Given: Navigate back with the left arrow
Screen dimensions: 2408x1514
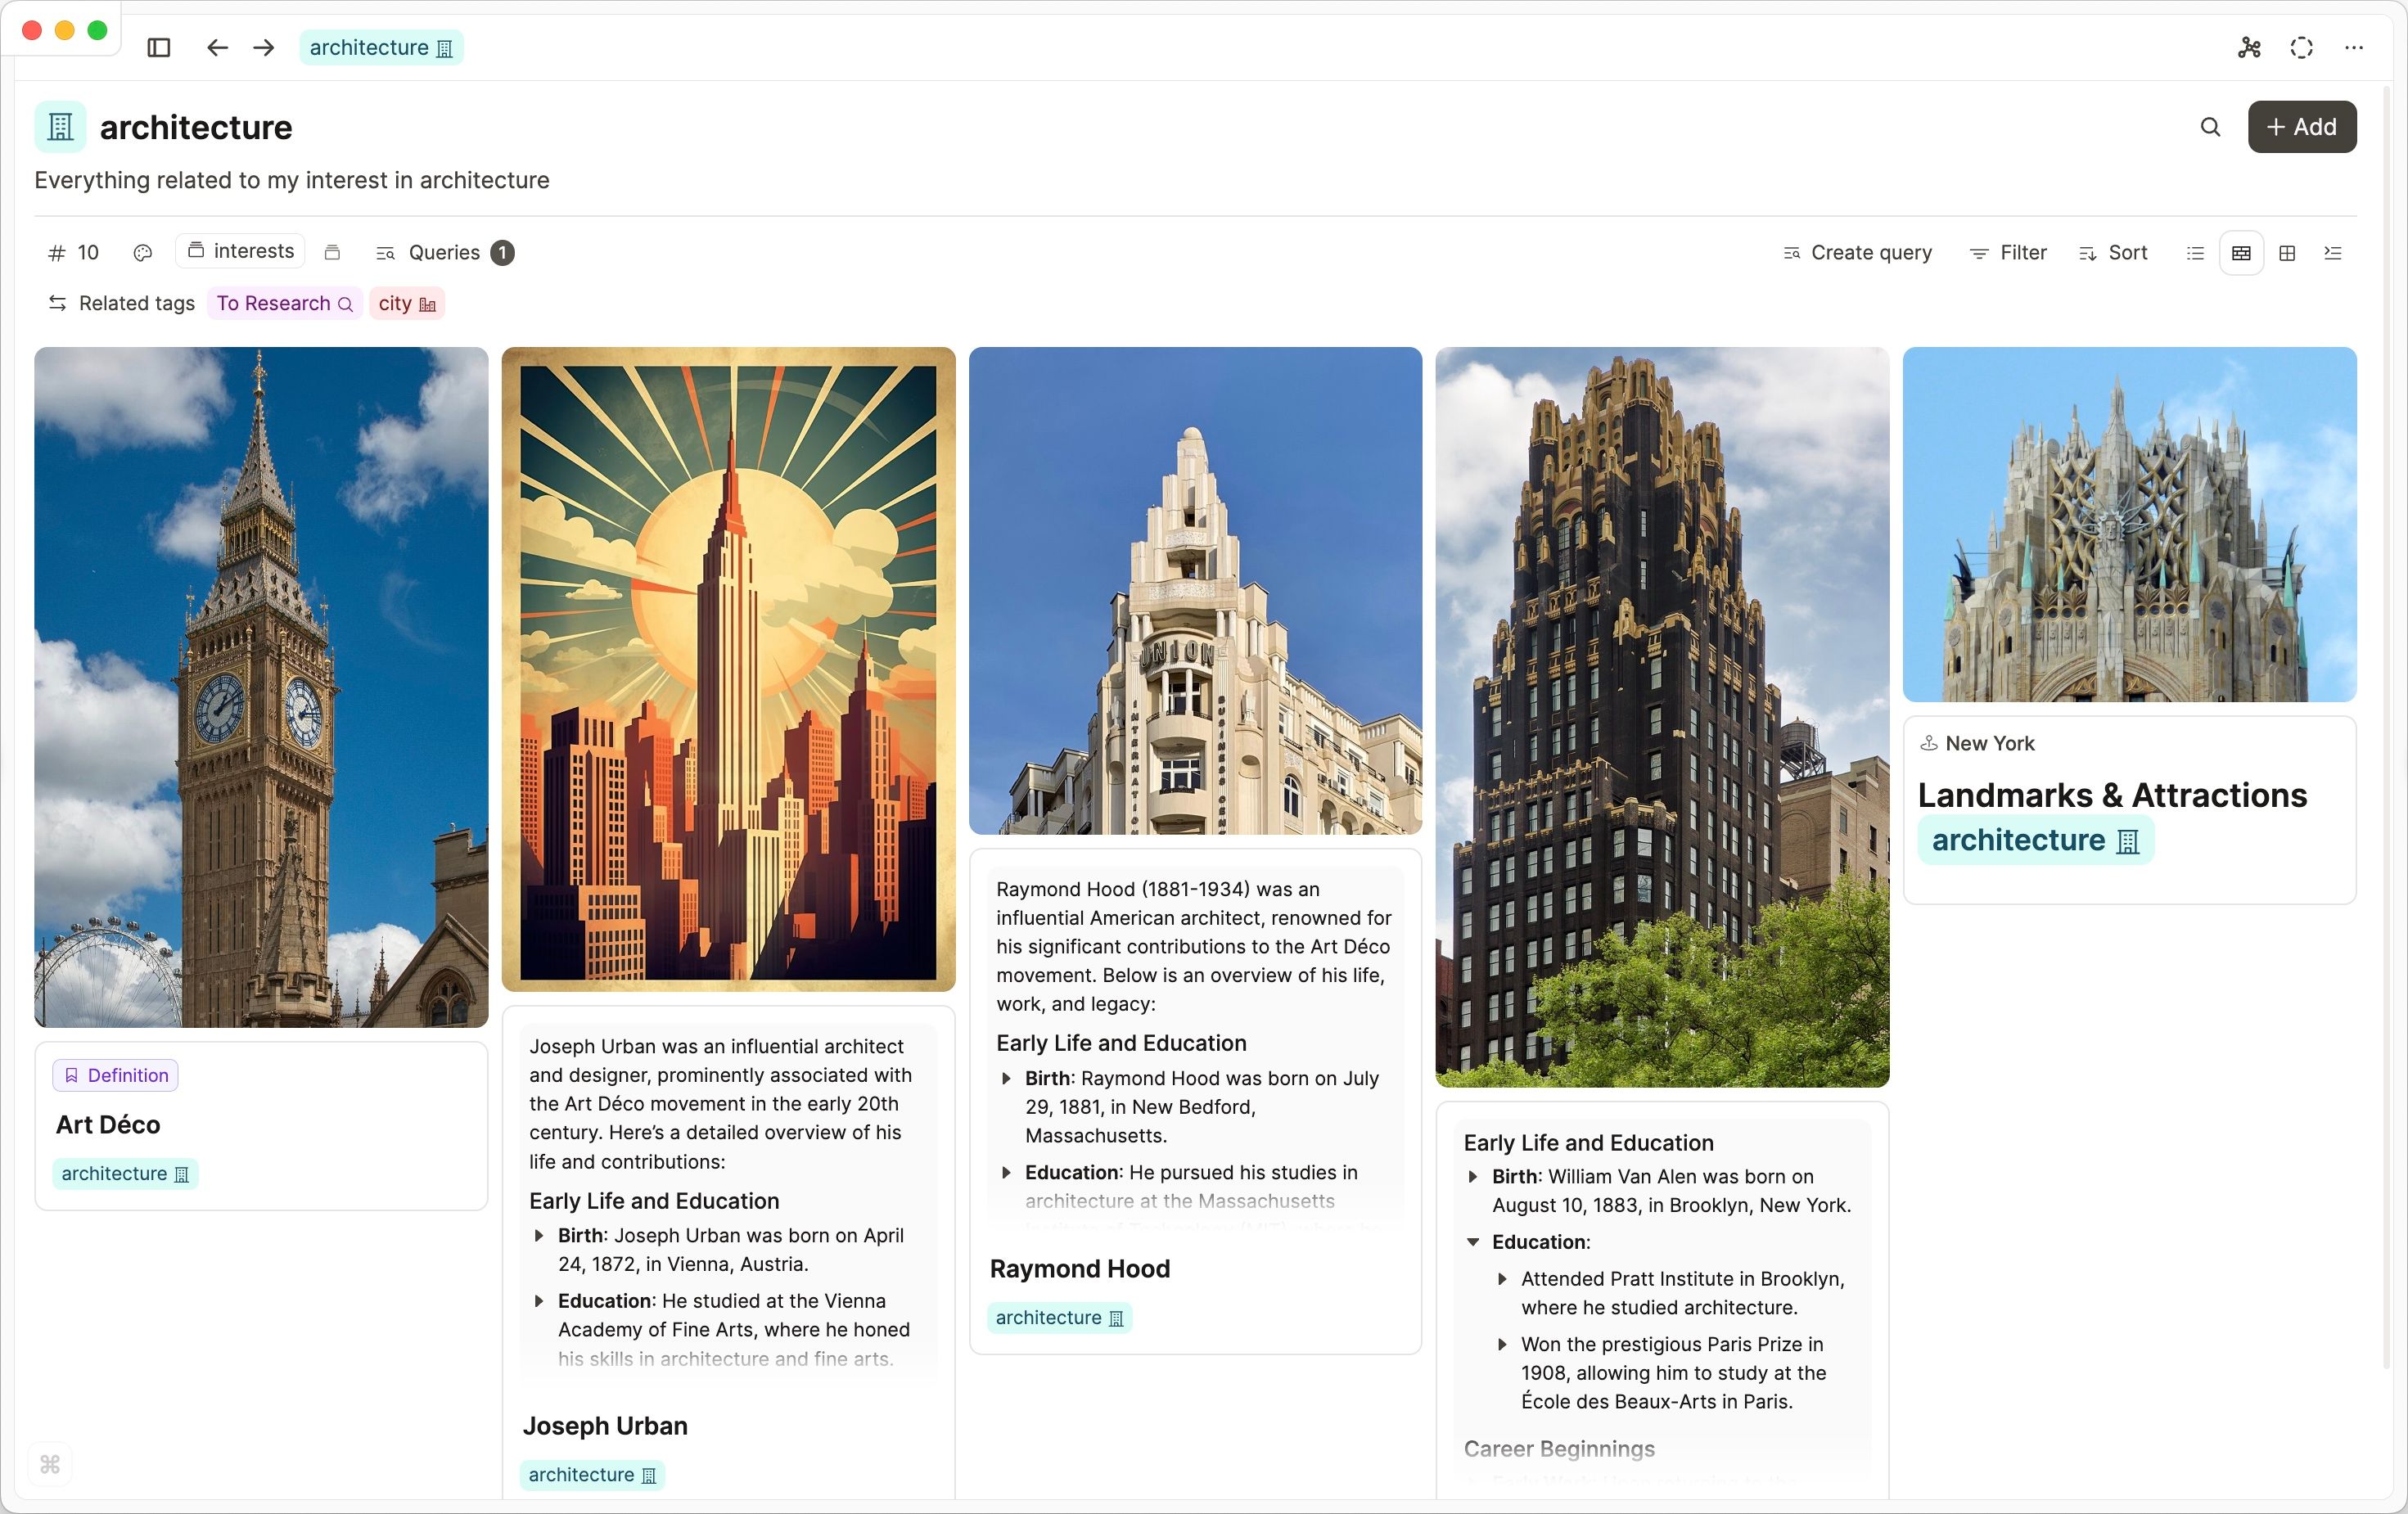Looking at the screenshot, I should [217, 47].
